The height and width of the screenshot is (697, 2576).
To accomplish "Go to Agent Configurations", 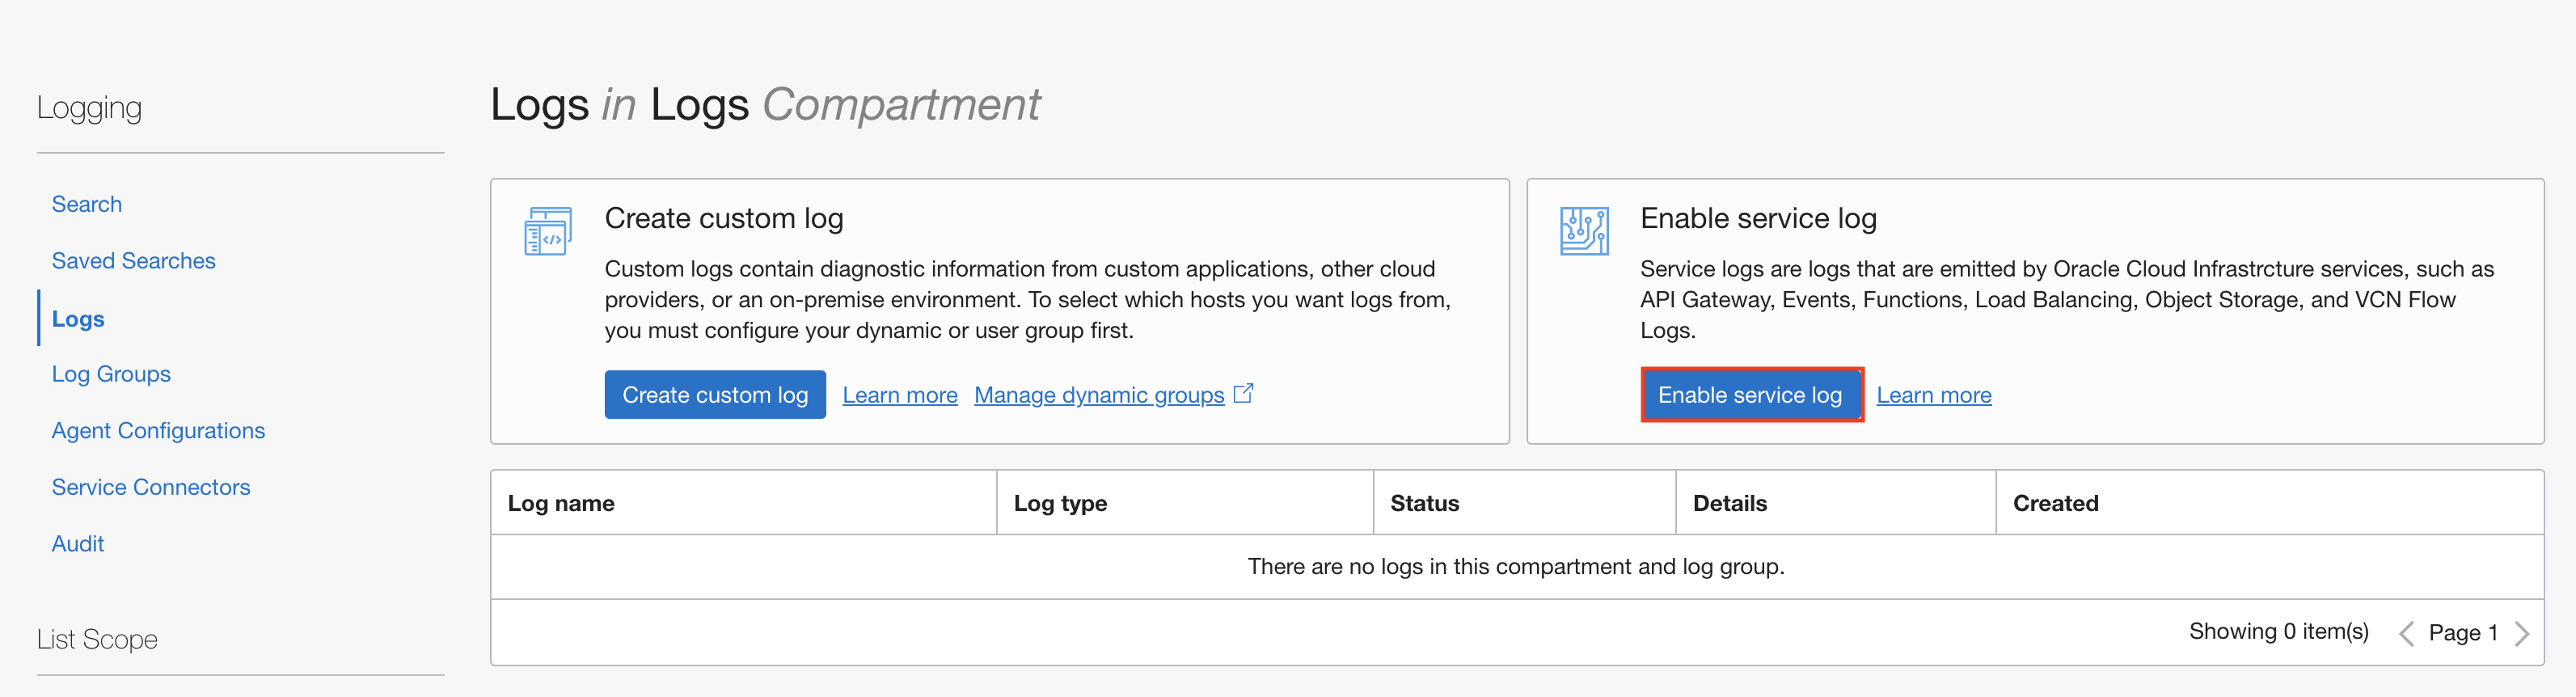I will tap(158, 431).
